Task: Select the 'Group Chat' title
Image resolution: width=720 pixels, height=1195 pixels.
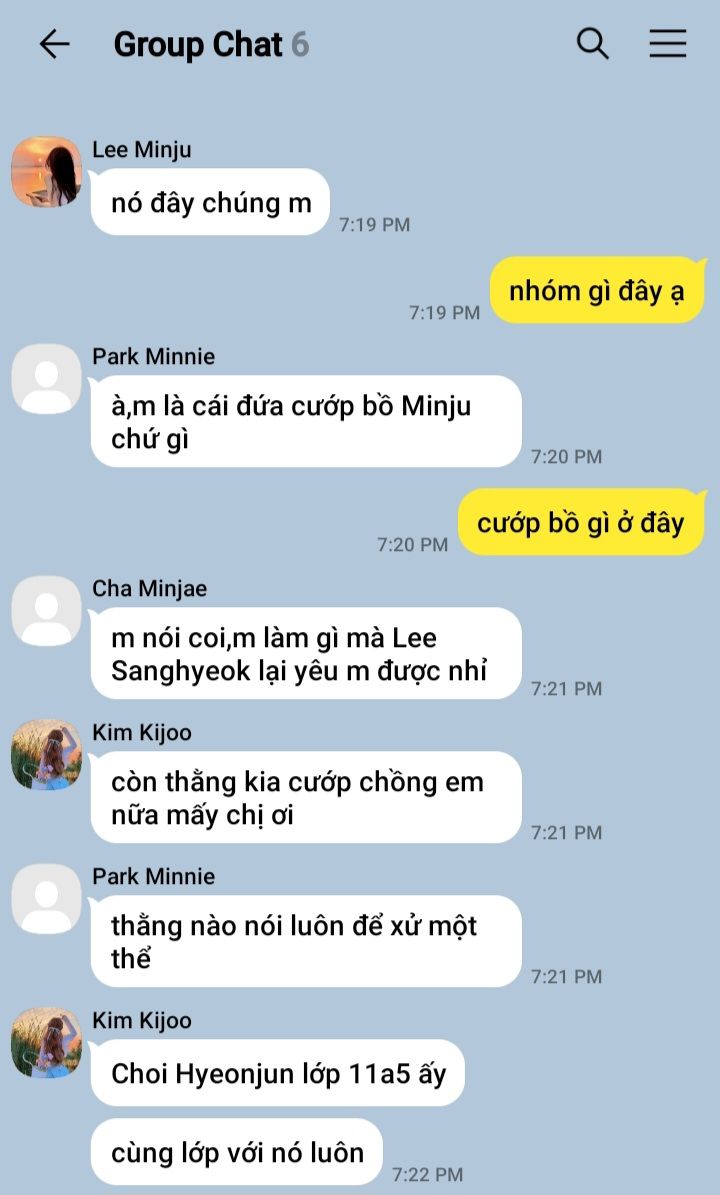Action: [x=198, y=44]
